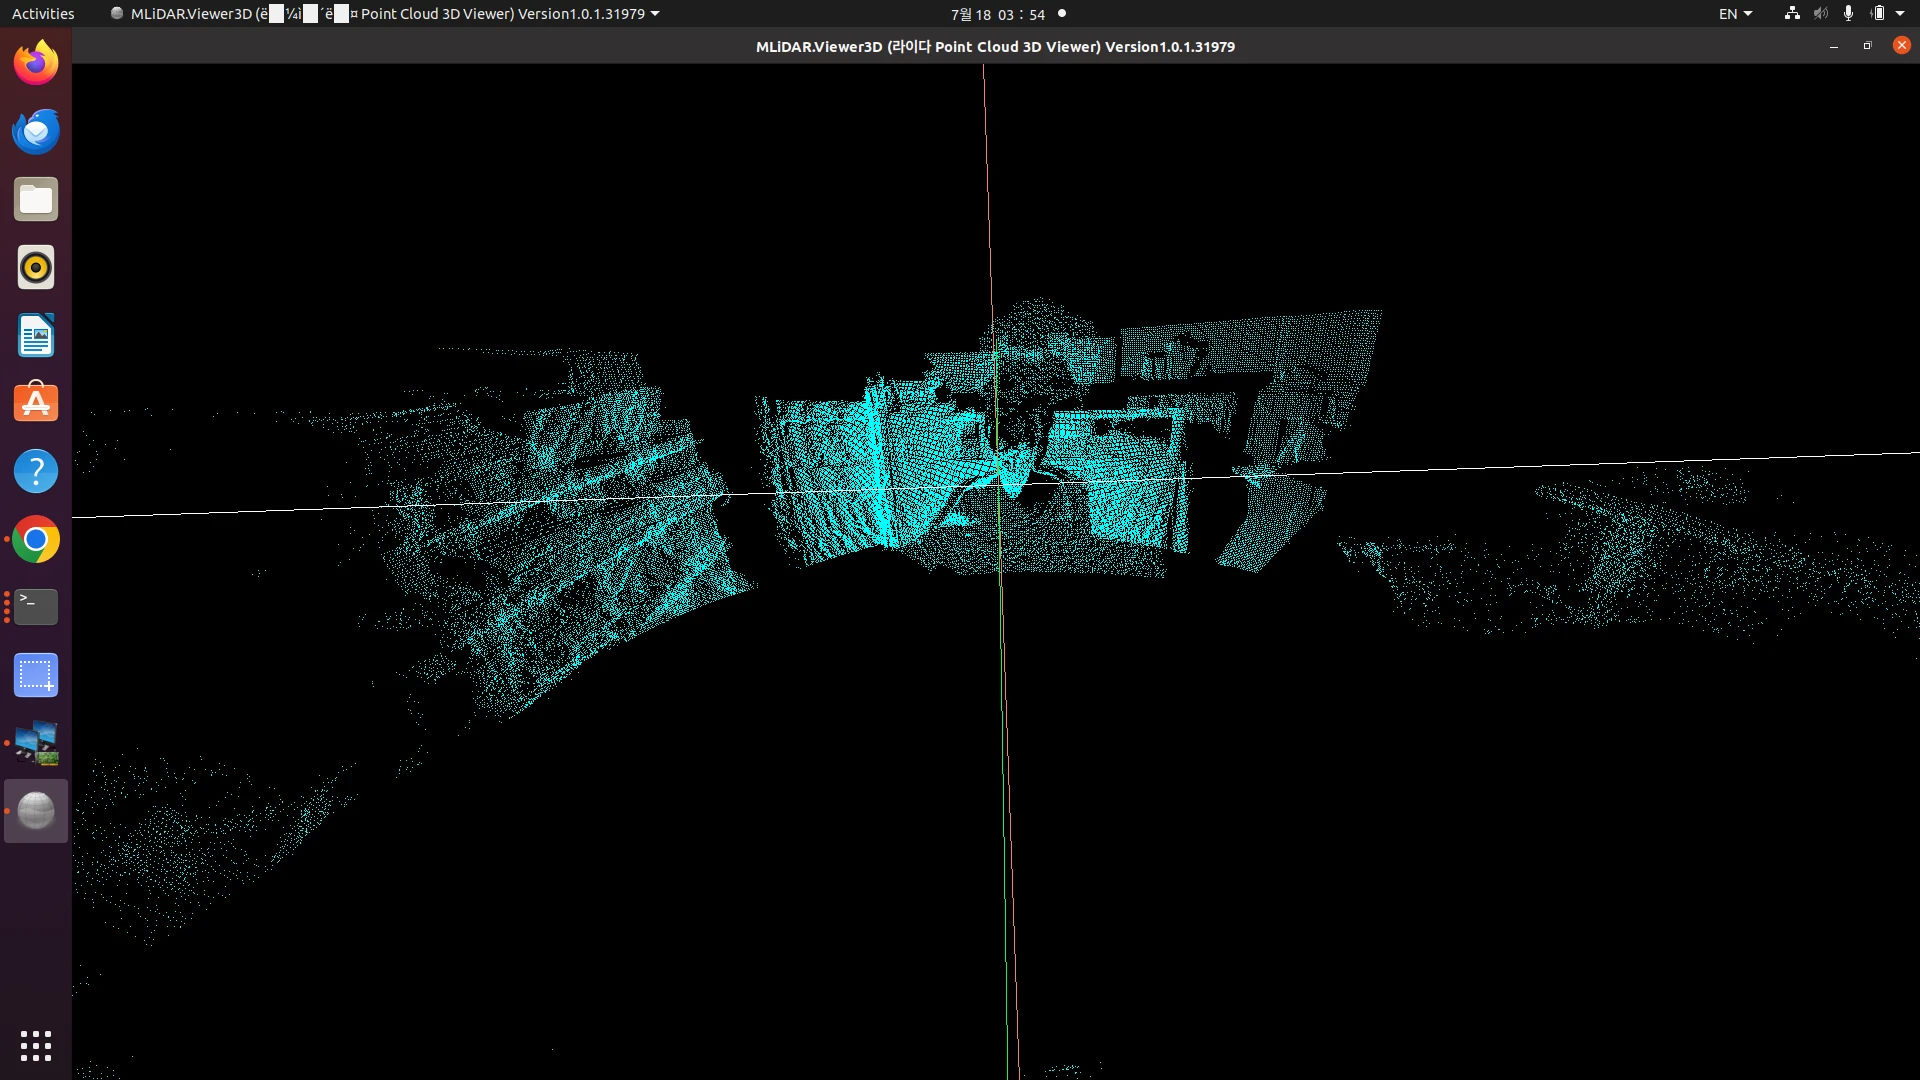This screenshot has width=1920, height=1080.
Task: Open the Terminal from the dock
Action: click(x=36, y=607)
